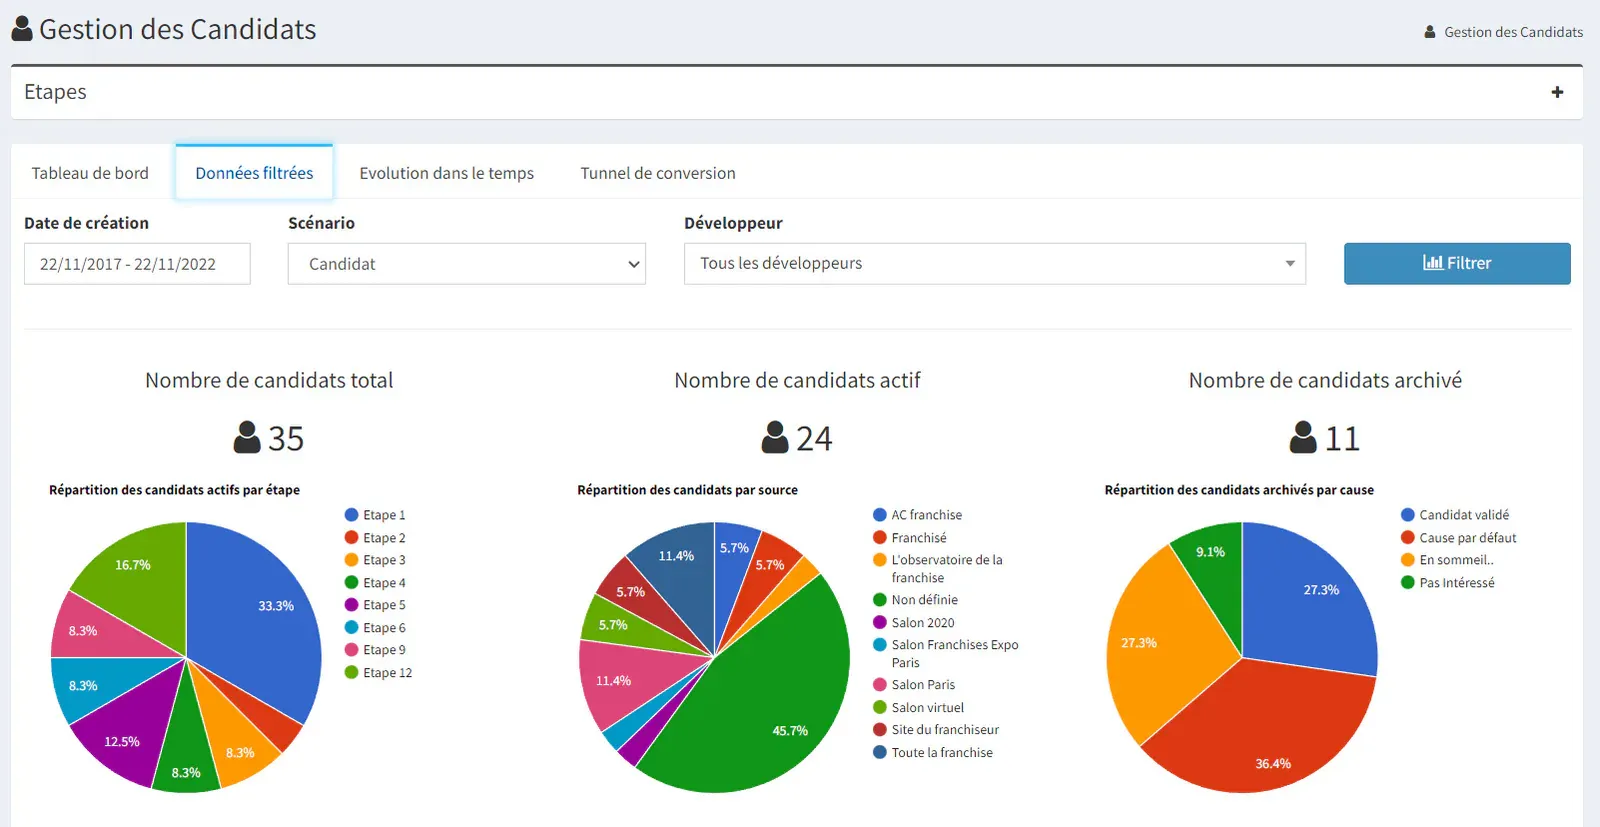Click the person icon next to active count 24
Viewport: 1600px width, 827px height.
[775, 437]
